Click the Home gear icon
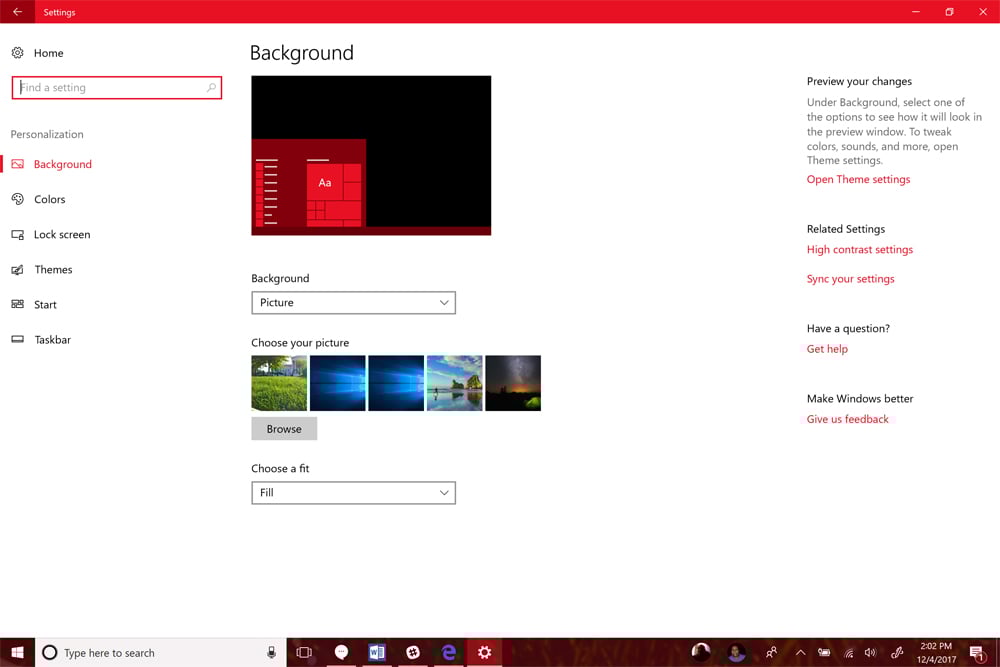This screenshot has height=667, width=1000. [17, 52]
